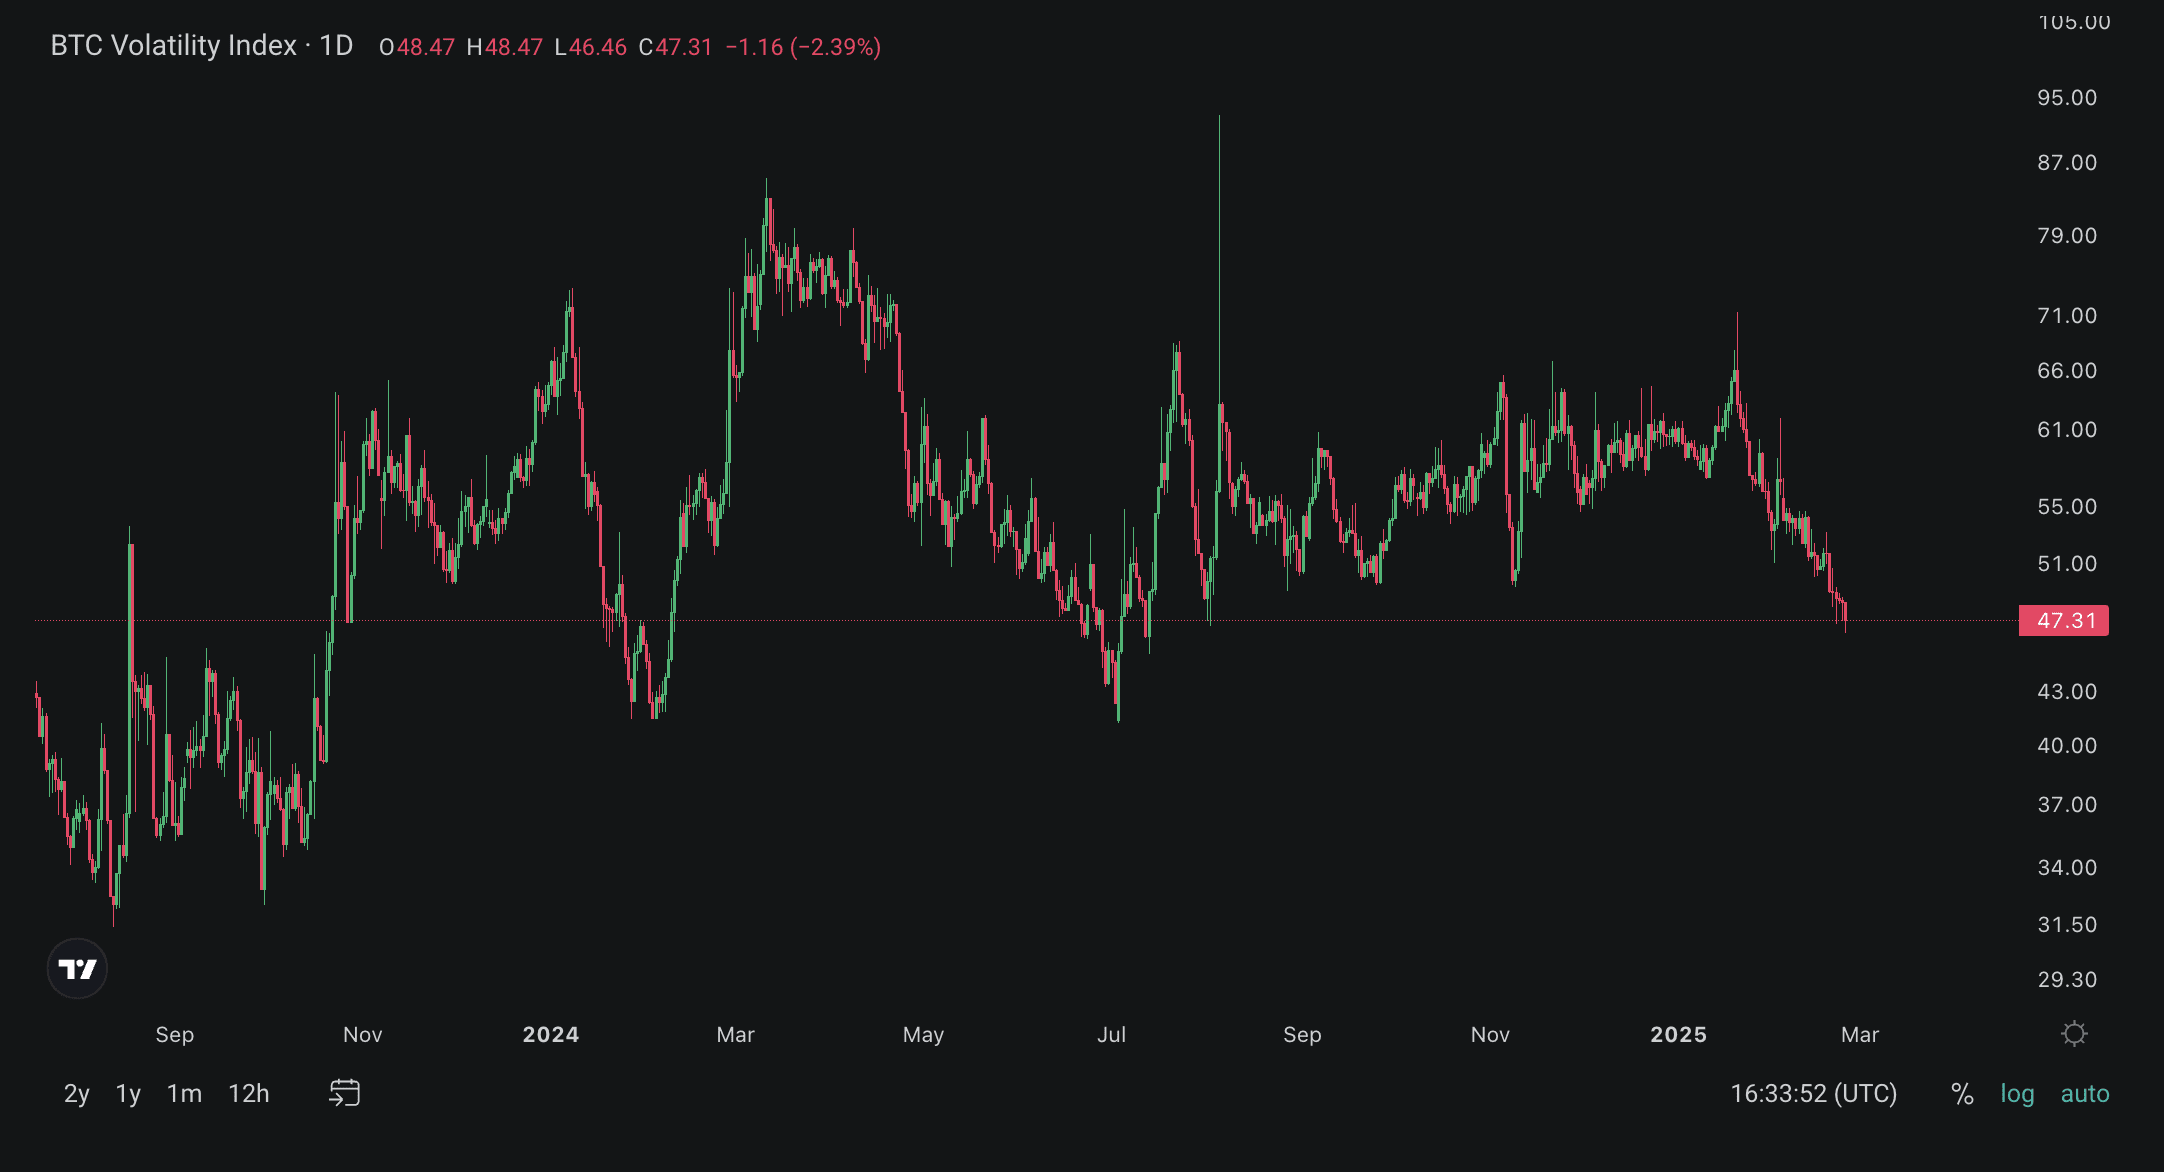Click the Mar label at right of time axis

(x=1859, y=1035)
